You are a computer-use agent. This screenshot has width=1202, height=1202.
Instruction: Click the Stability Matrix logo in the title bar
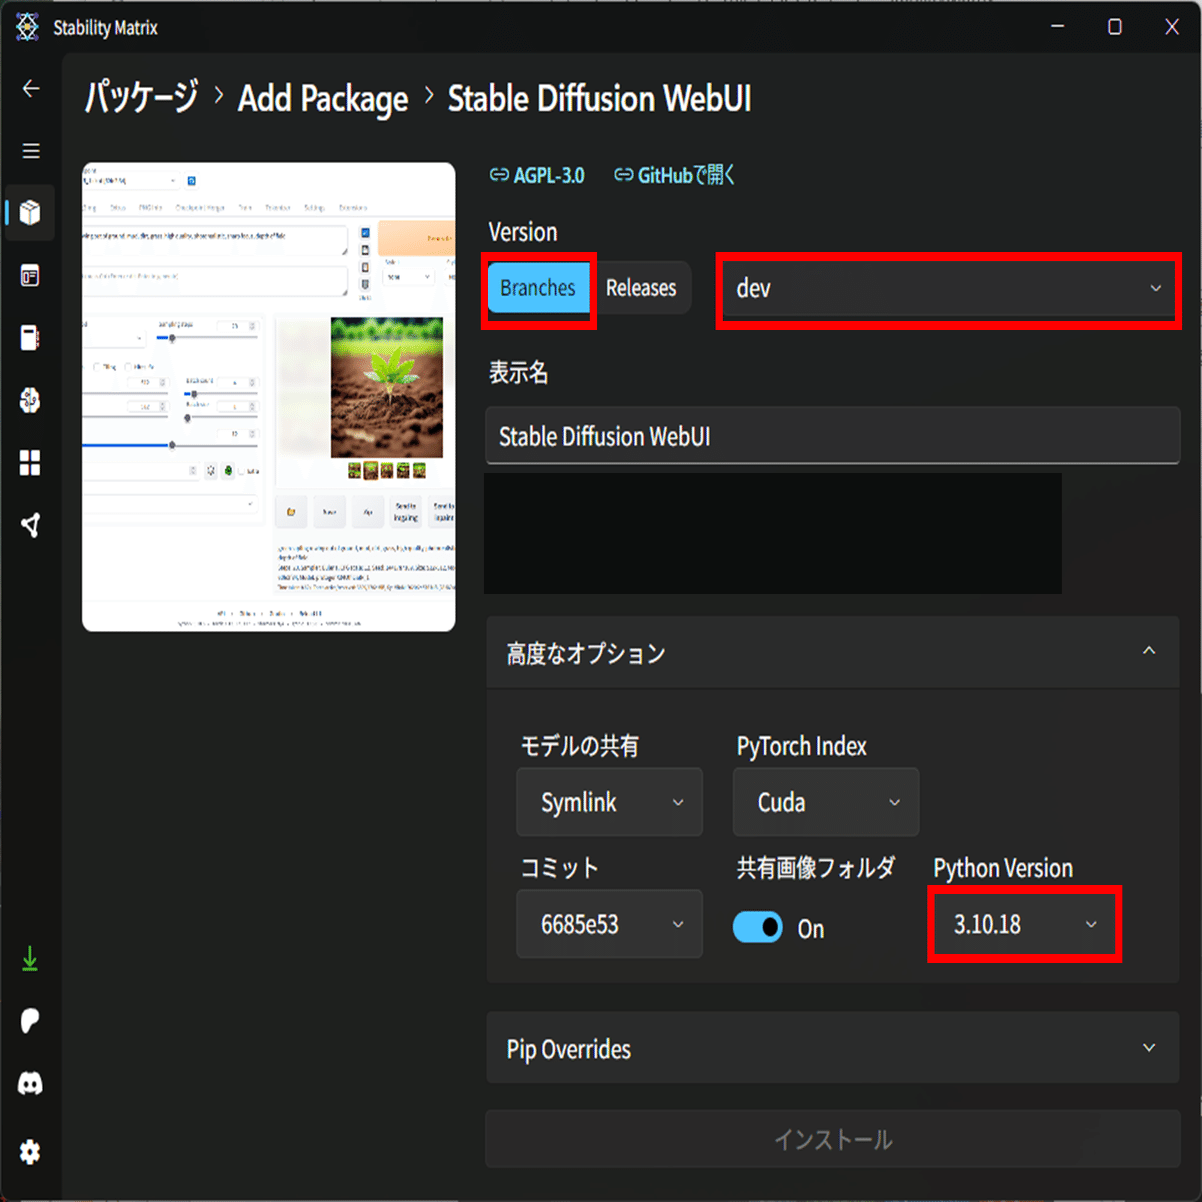[28, 27]
